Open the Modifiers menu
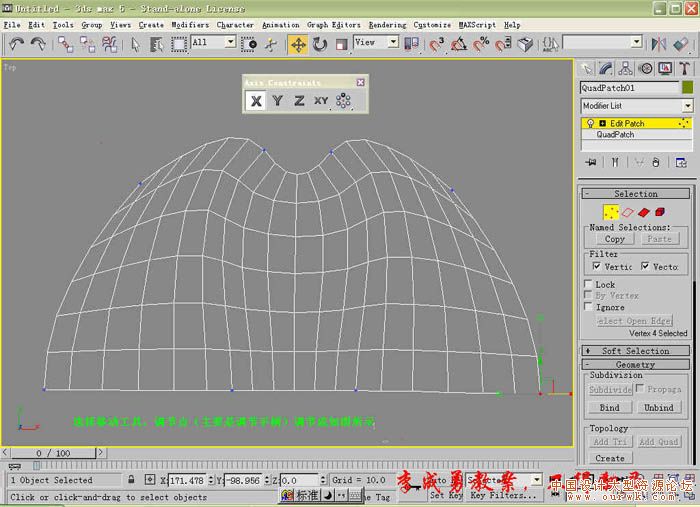Screen dimensions: 700x507 [x=190, y=25]
